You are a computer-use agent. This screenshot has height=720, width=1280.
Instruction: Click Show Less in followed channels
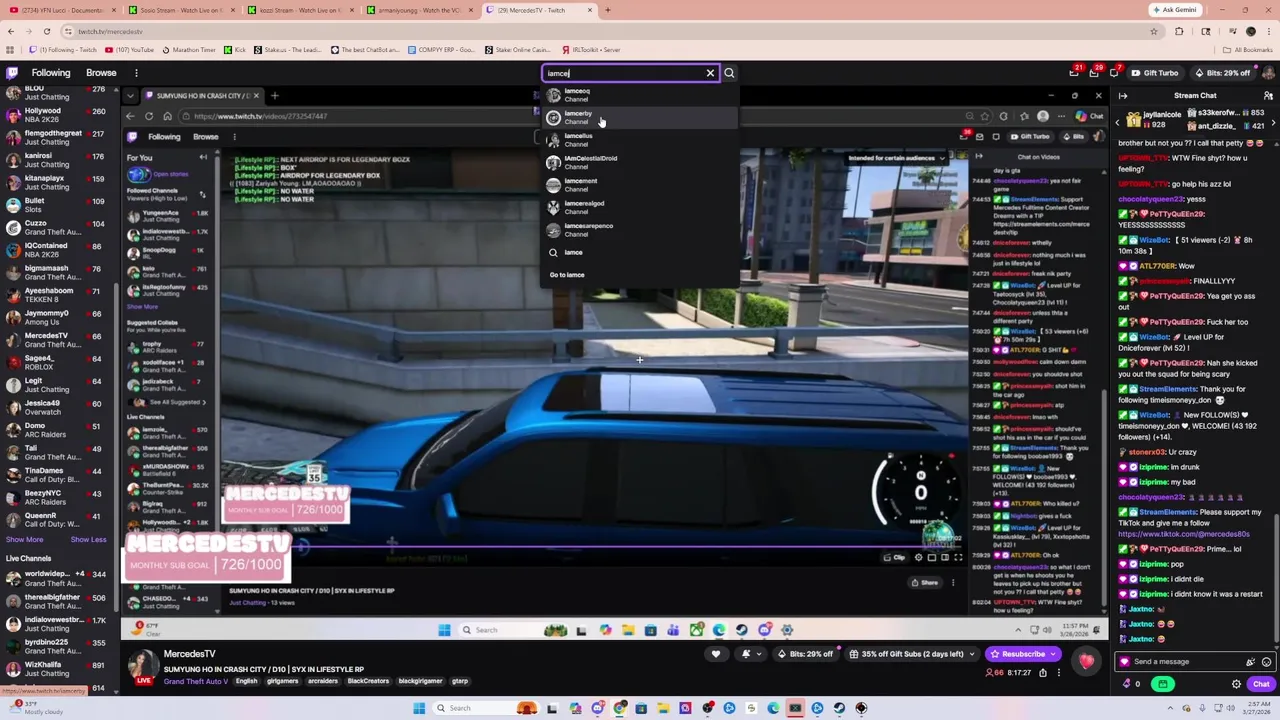88,540
